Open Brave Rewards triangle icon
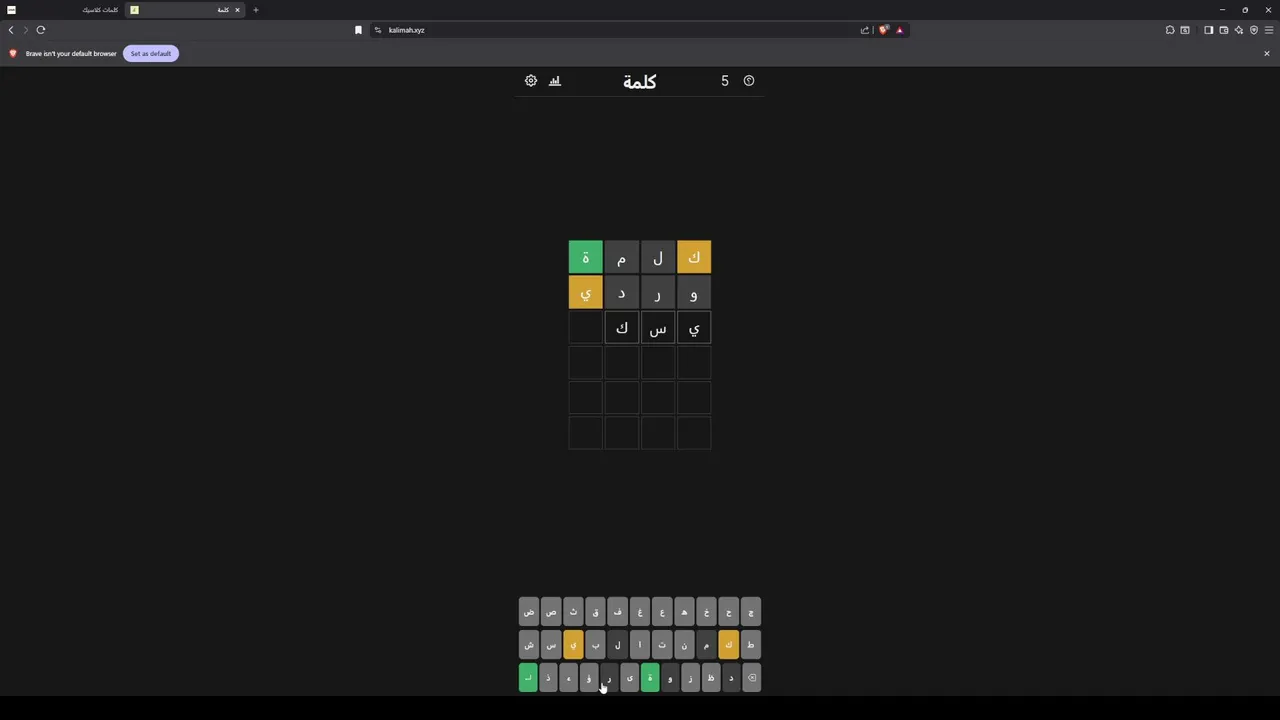Screen dimensions: 1280x720 pyautogui.click(x=899, y=30)
